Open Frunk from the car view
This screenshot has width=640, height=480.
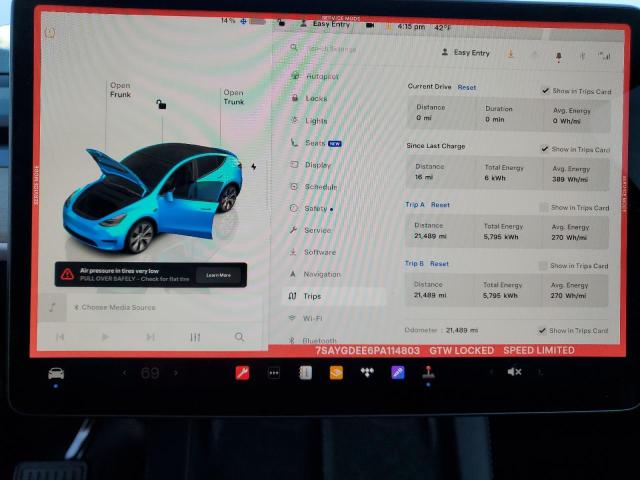[120, 90]
